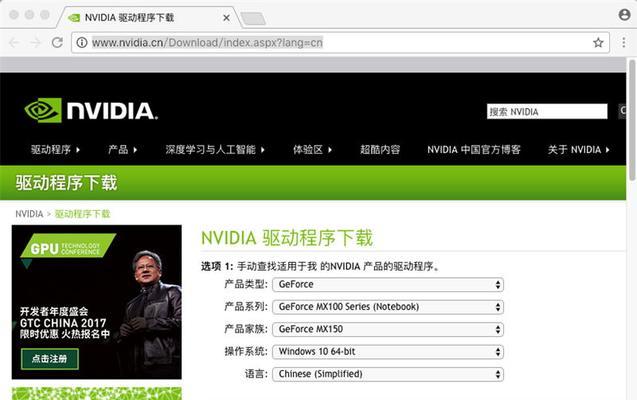Click the address bar URL
Image resolution: width=637 pixels, height=400 pixels.
207,43
